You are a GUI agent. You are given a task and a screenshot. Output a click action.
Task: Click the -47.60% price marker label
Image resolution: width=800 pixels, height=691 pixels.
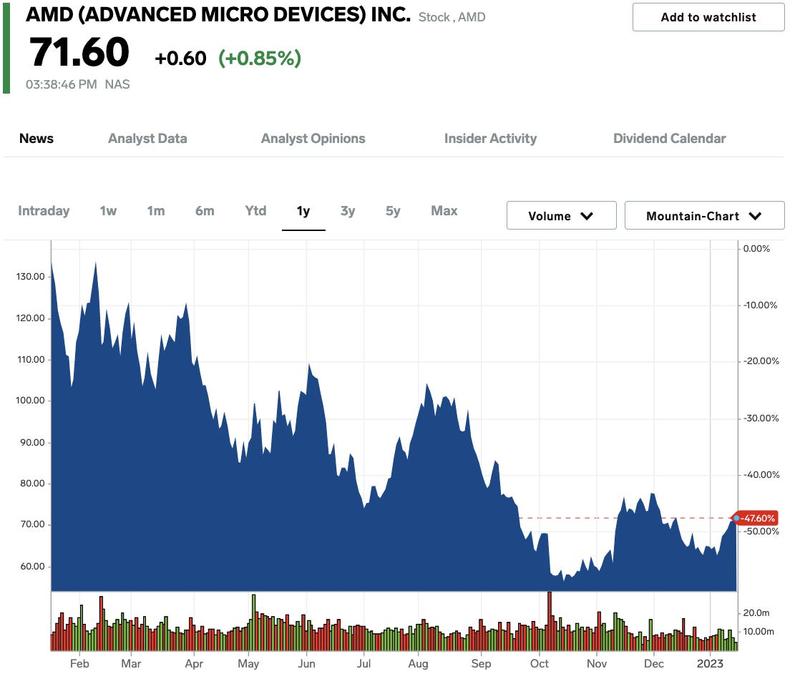click(x=757, y=518)
